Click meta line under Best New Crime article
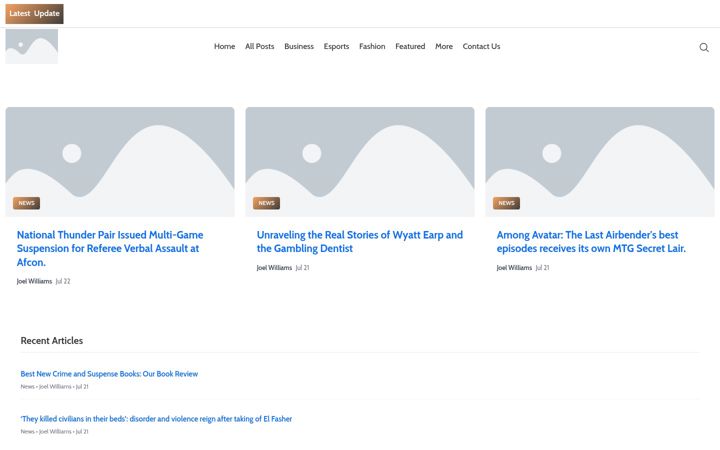720x450 pixels. [55, 387]
